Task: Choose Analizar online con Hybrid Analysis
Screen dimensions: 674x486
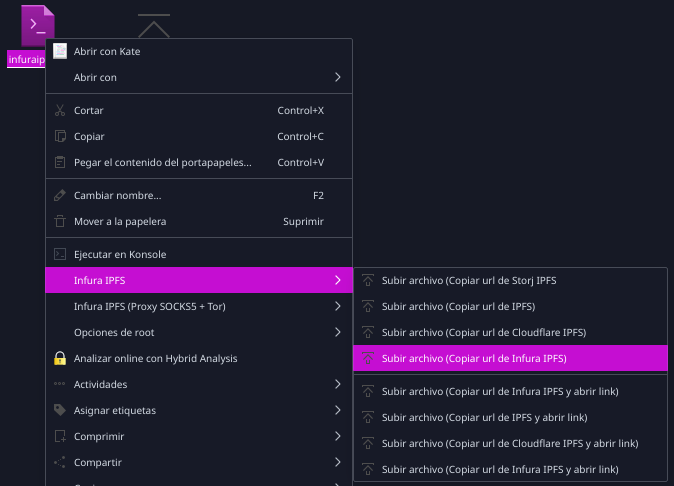Action: (199, 358)
